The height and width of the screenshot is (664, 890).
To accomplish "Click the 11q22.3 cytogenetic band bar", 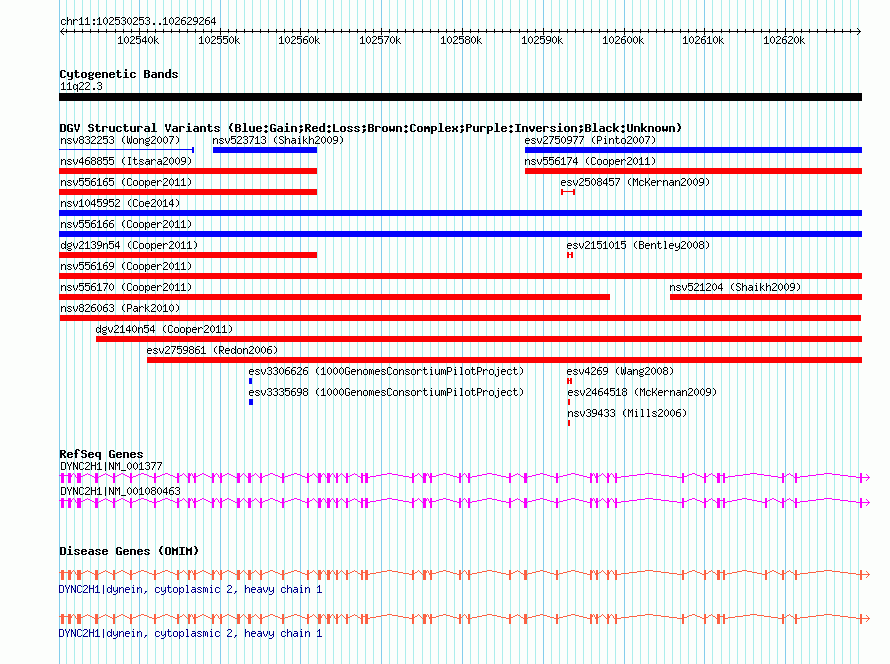I will pos(460,97).
